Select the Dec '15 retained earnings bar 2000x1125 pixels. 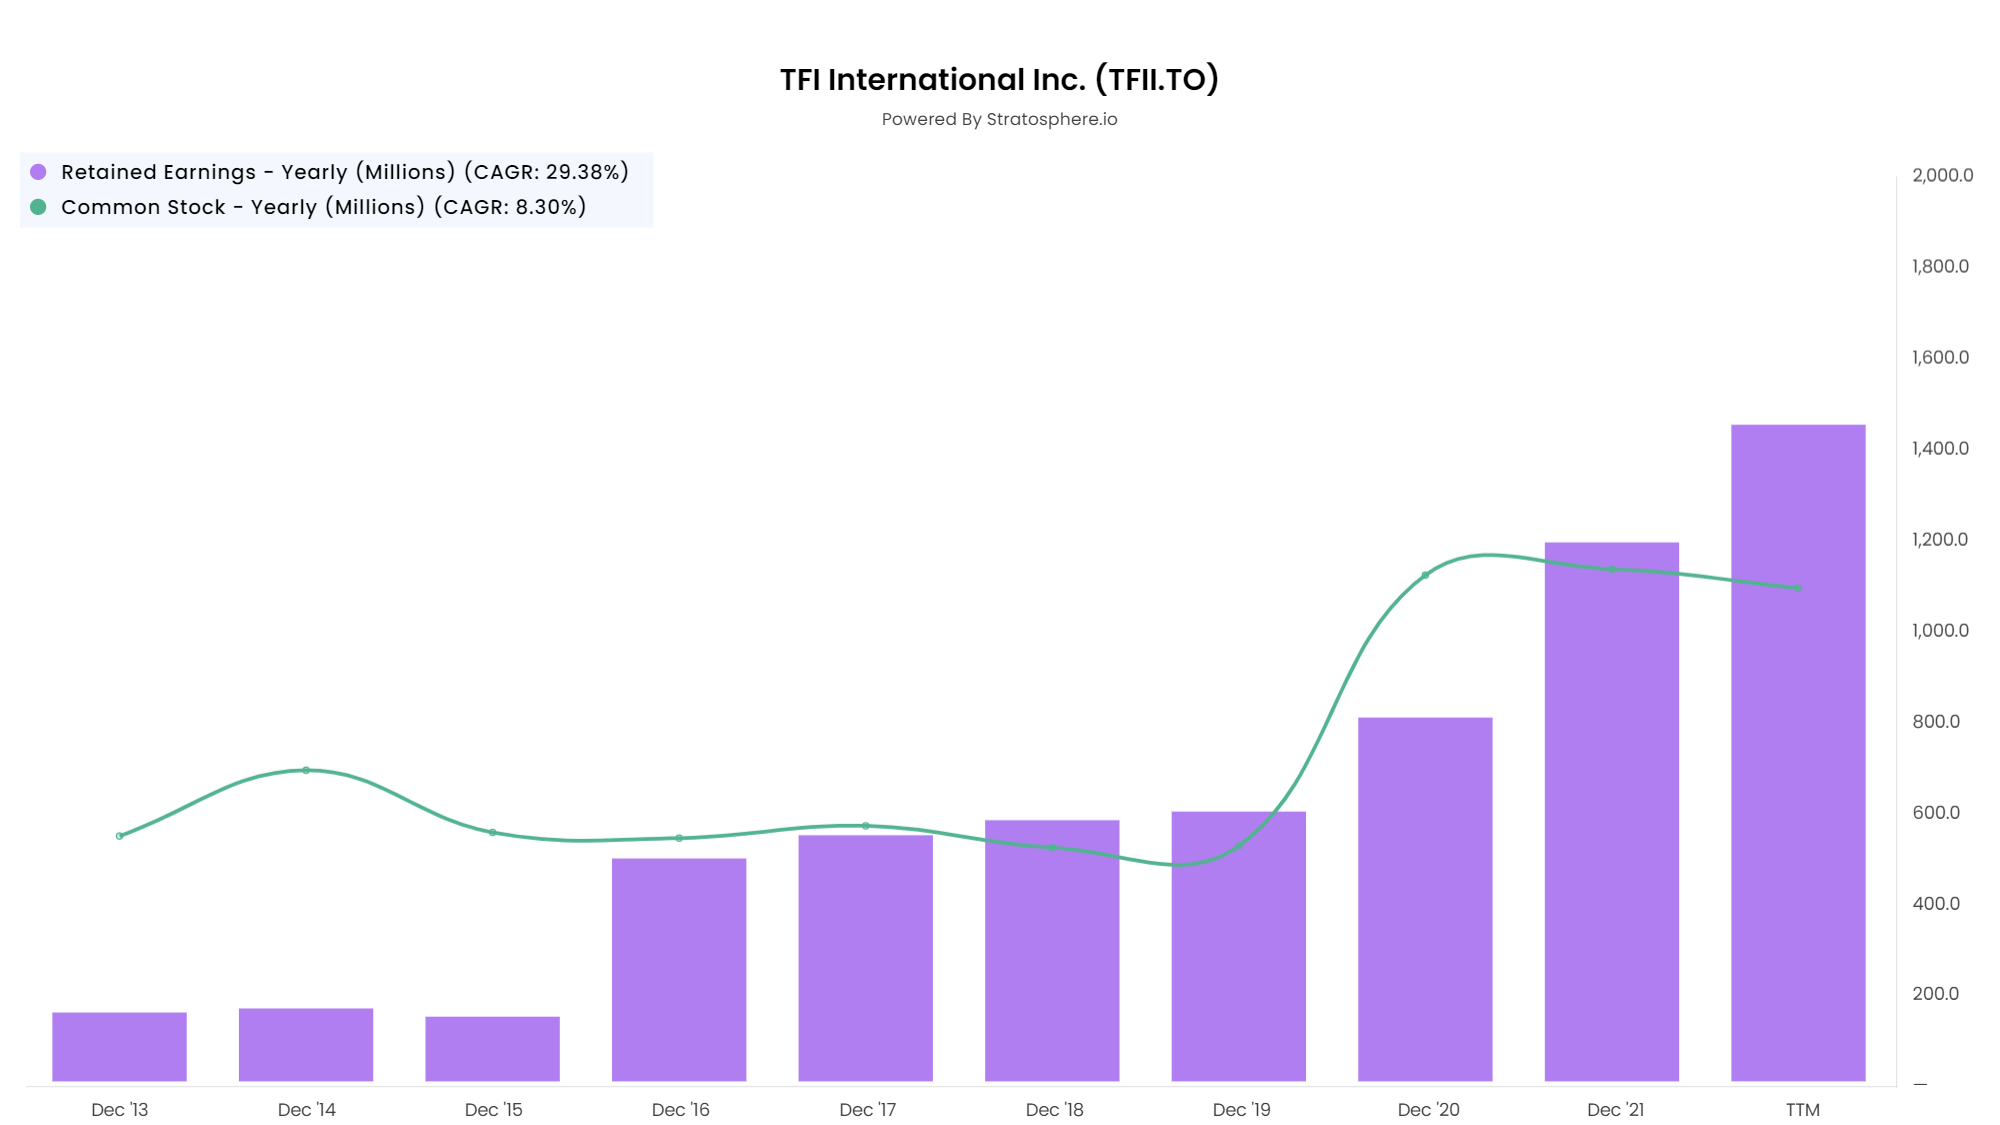pyautogui.click(x=492, y=1049)
